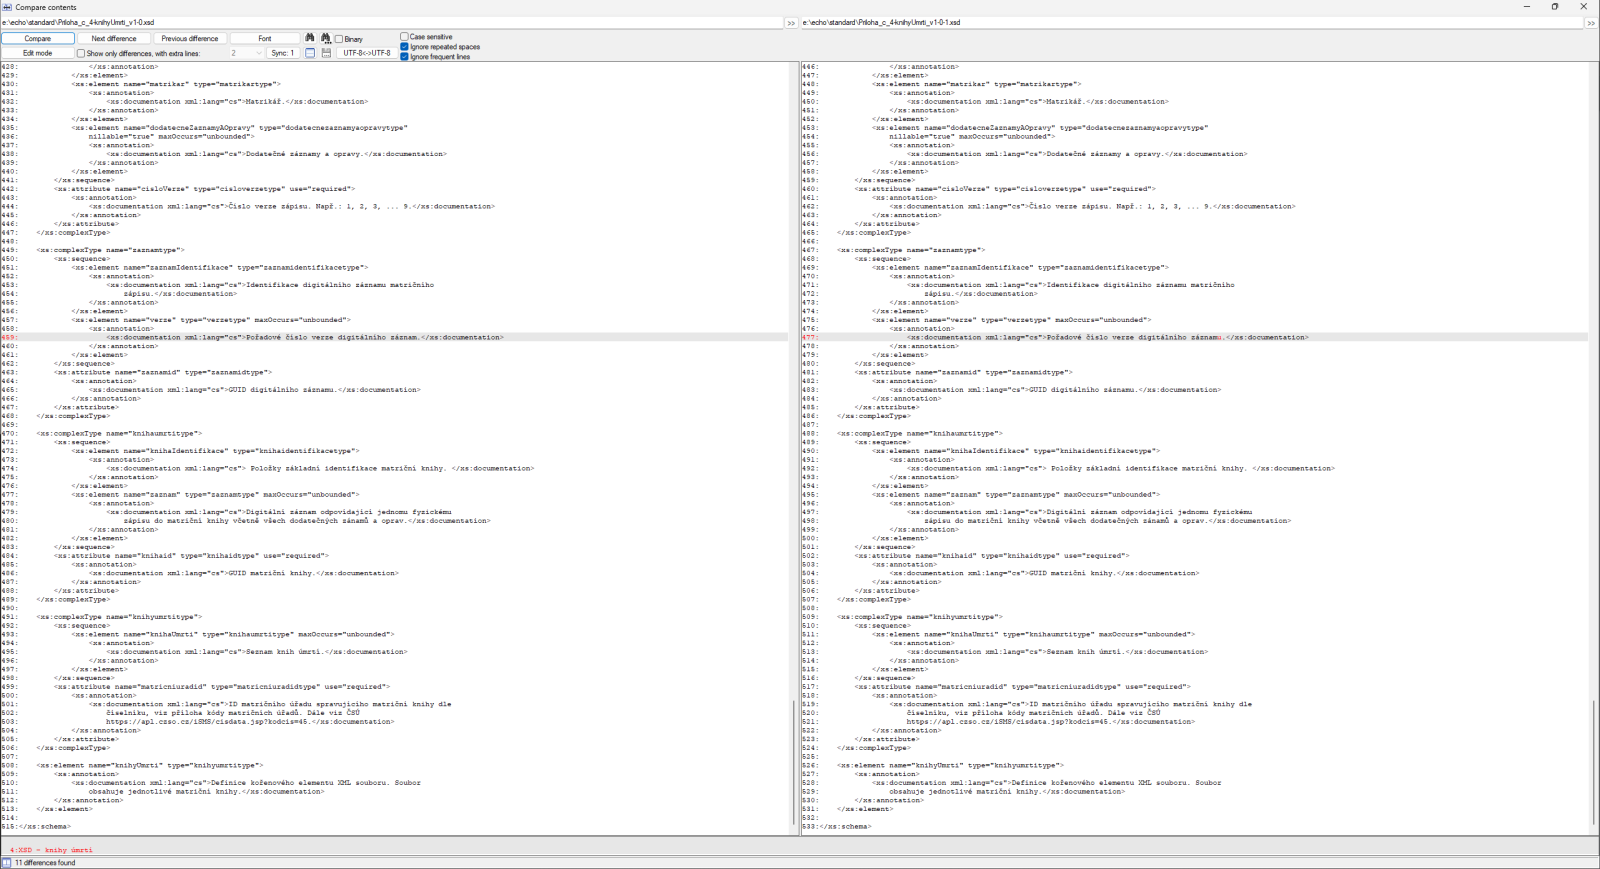Click the UTF-8<->UTF-8 encoding button
Viewport: 1600px width, 869px height.
(367, 53)
